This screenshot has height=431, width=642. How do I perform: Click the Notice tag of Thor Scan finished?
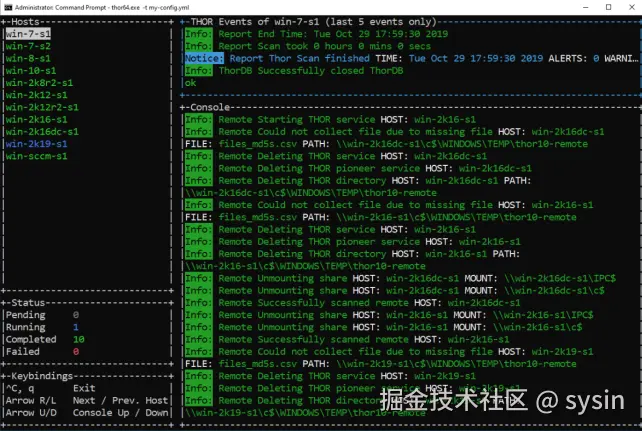coord(204,58)
